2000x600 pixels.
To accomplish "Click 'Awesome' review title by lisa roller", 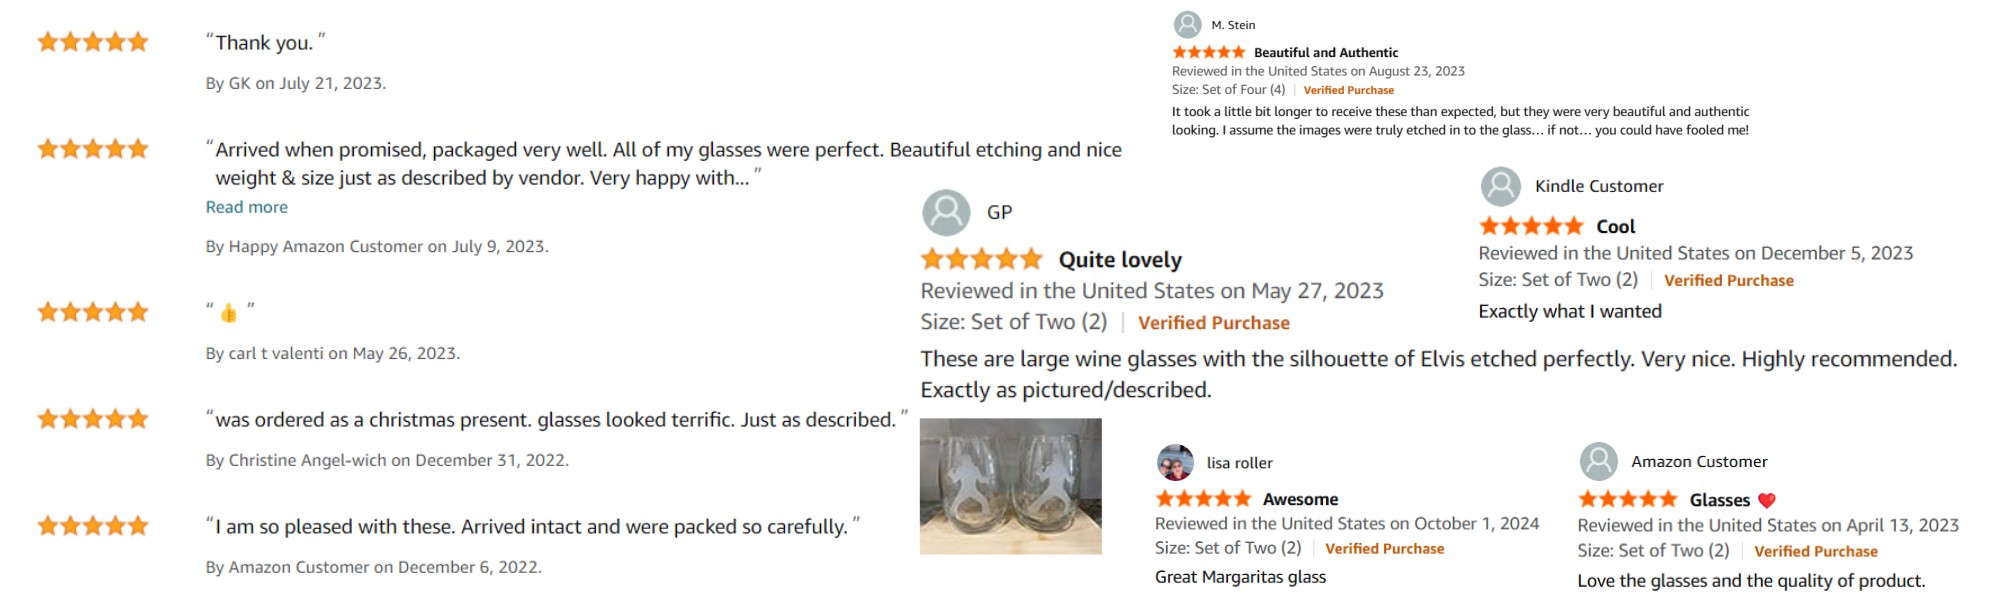I will point(1300,499).
